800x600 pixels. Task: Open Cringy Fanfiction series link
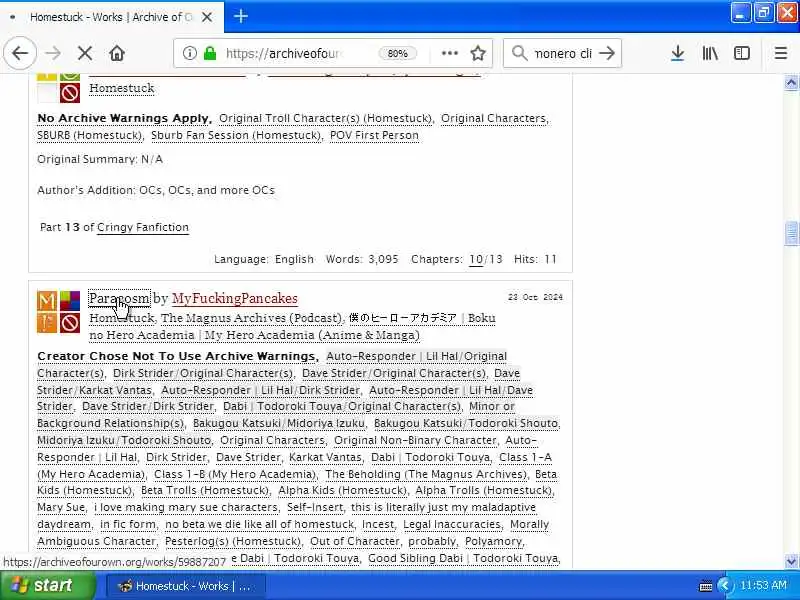tap(143, 228)
